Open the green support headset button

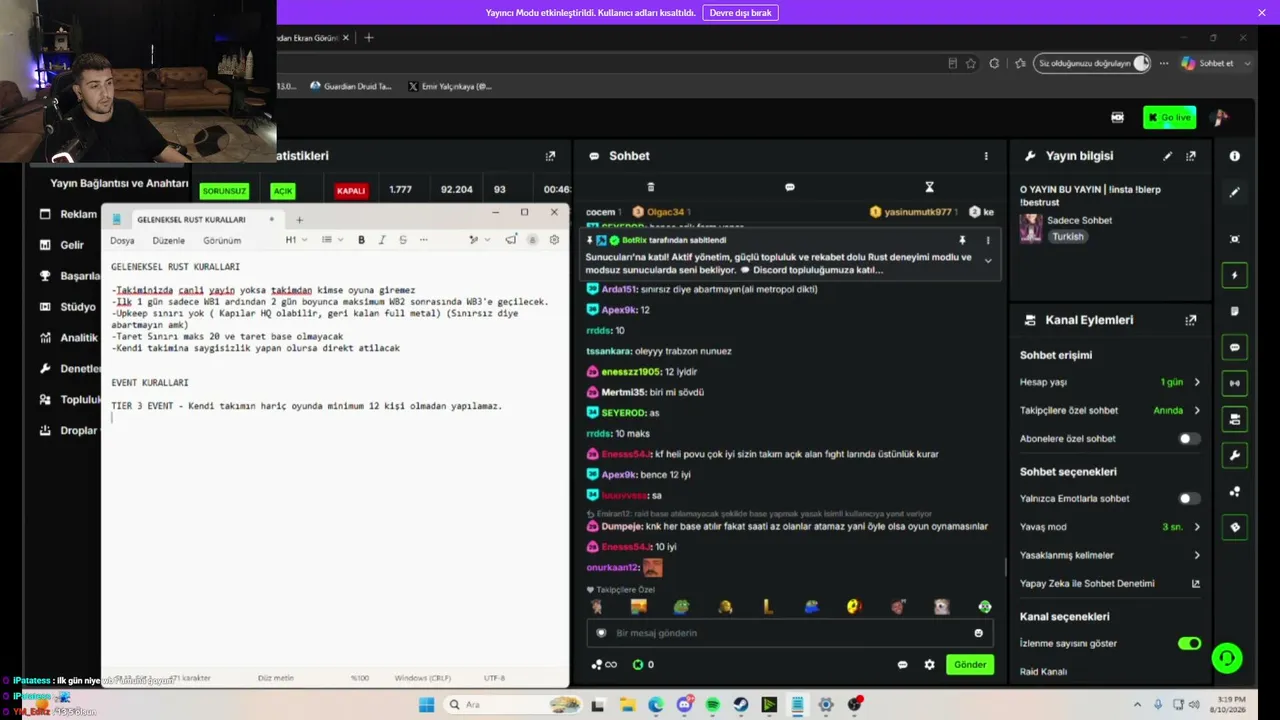pos(1227,658)
